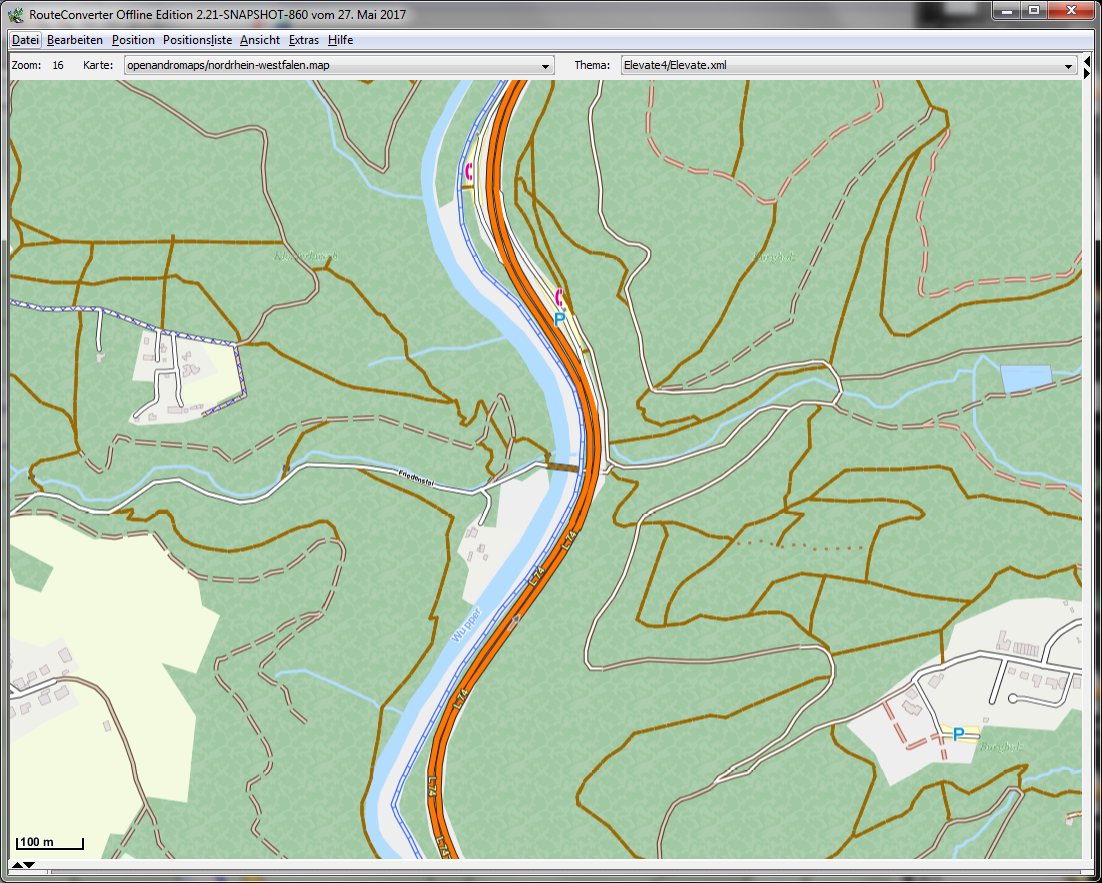
Task: Click the up arrow of the bottom panel divider
Action: click(17, 864)
